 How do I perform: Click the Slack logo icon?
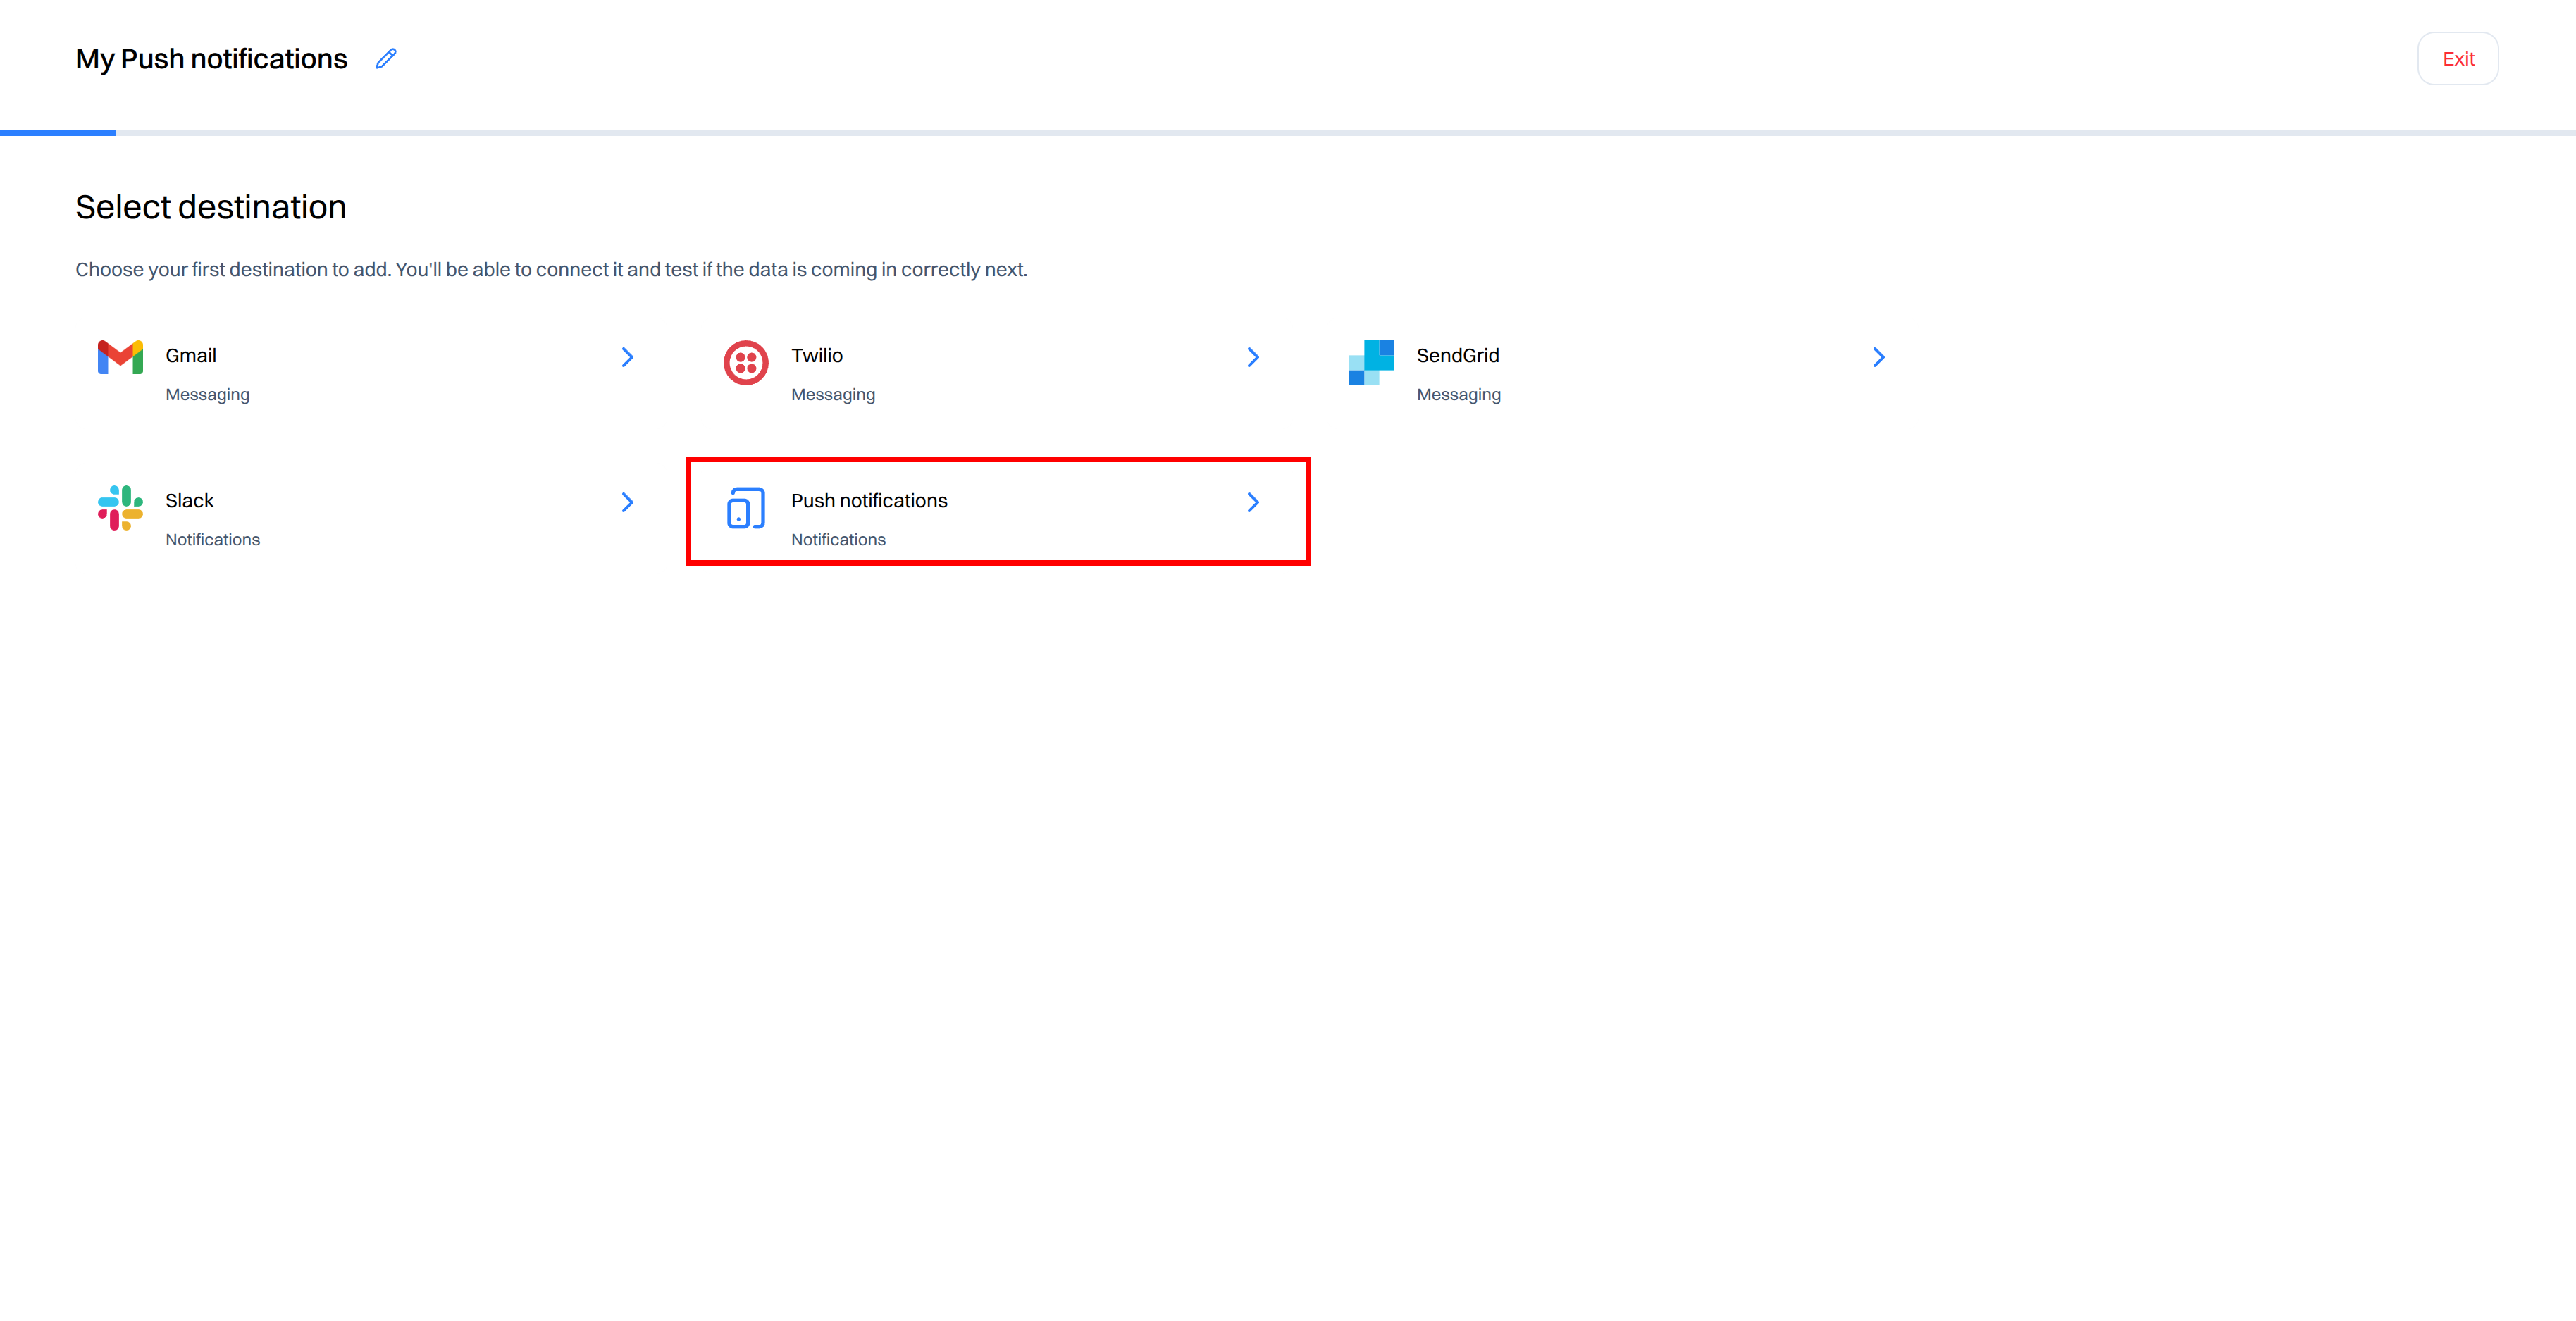(120, 507)
